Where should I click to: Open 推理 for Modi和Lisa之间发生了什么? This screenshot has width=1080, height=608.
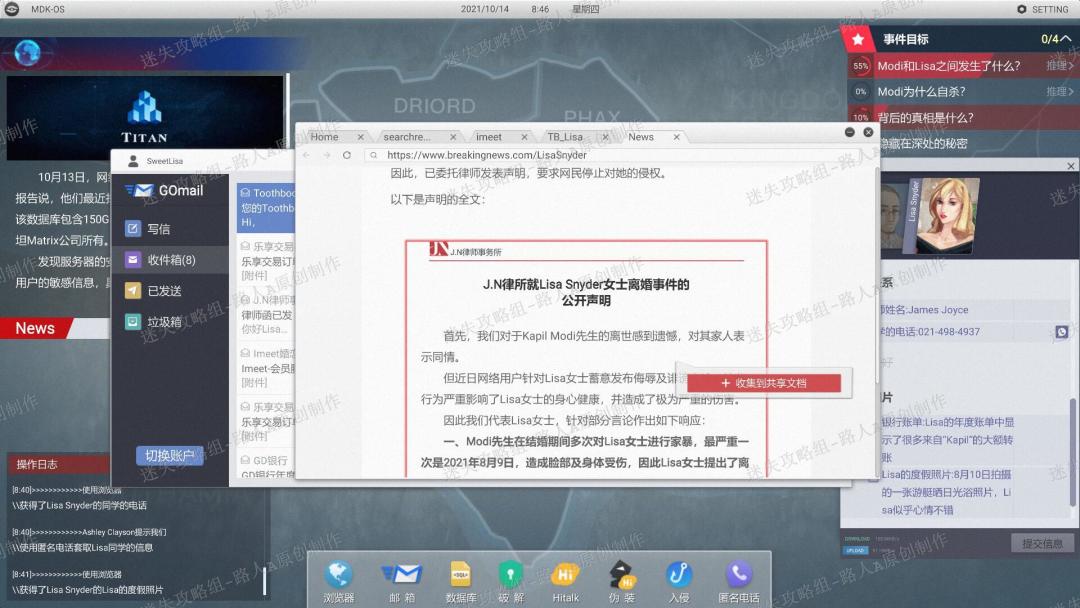pyautogui.click(x=1059, y=65)
